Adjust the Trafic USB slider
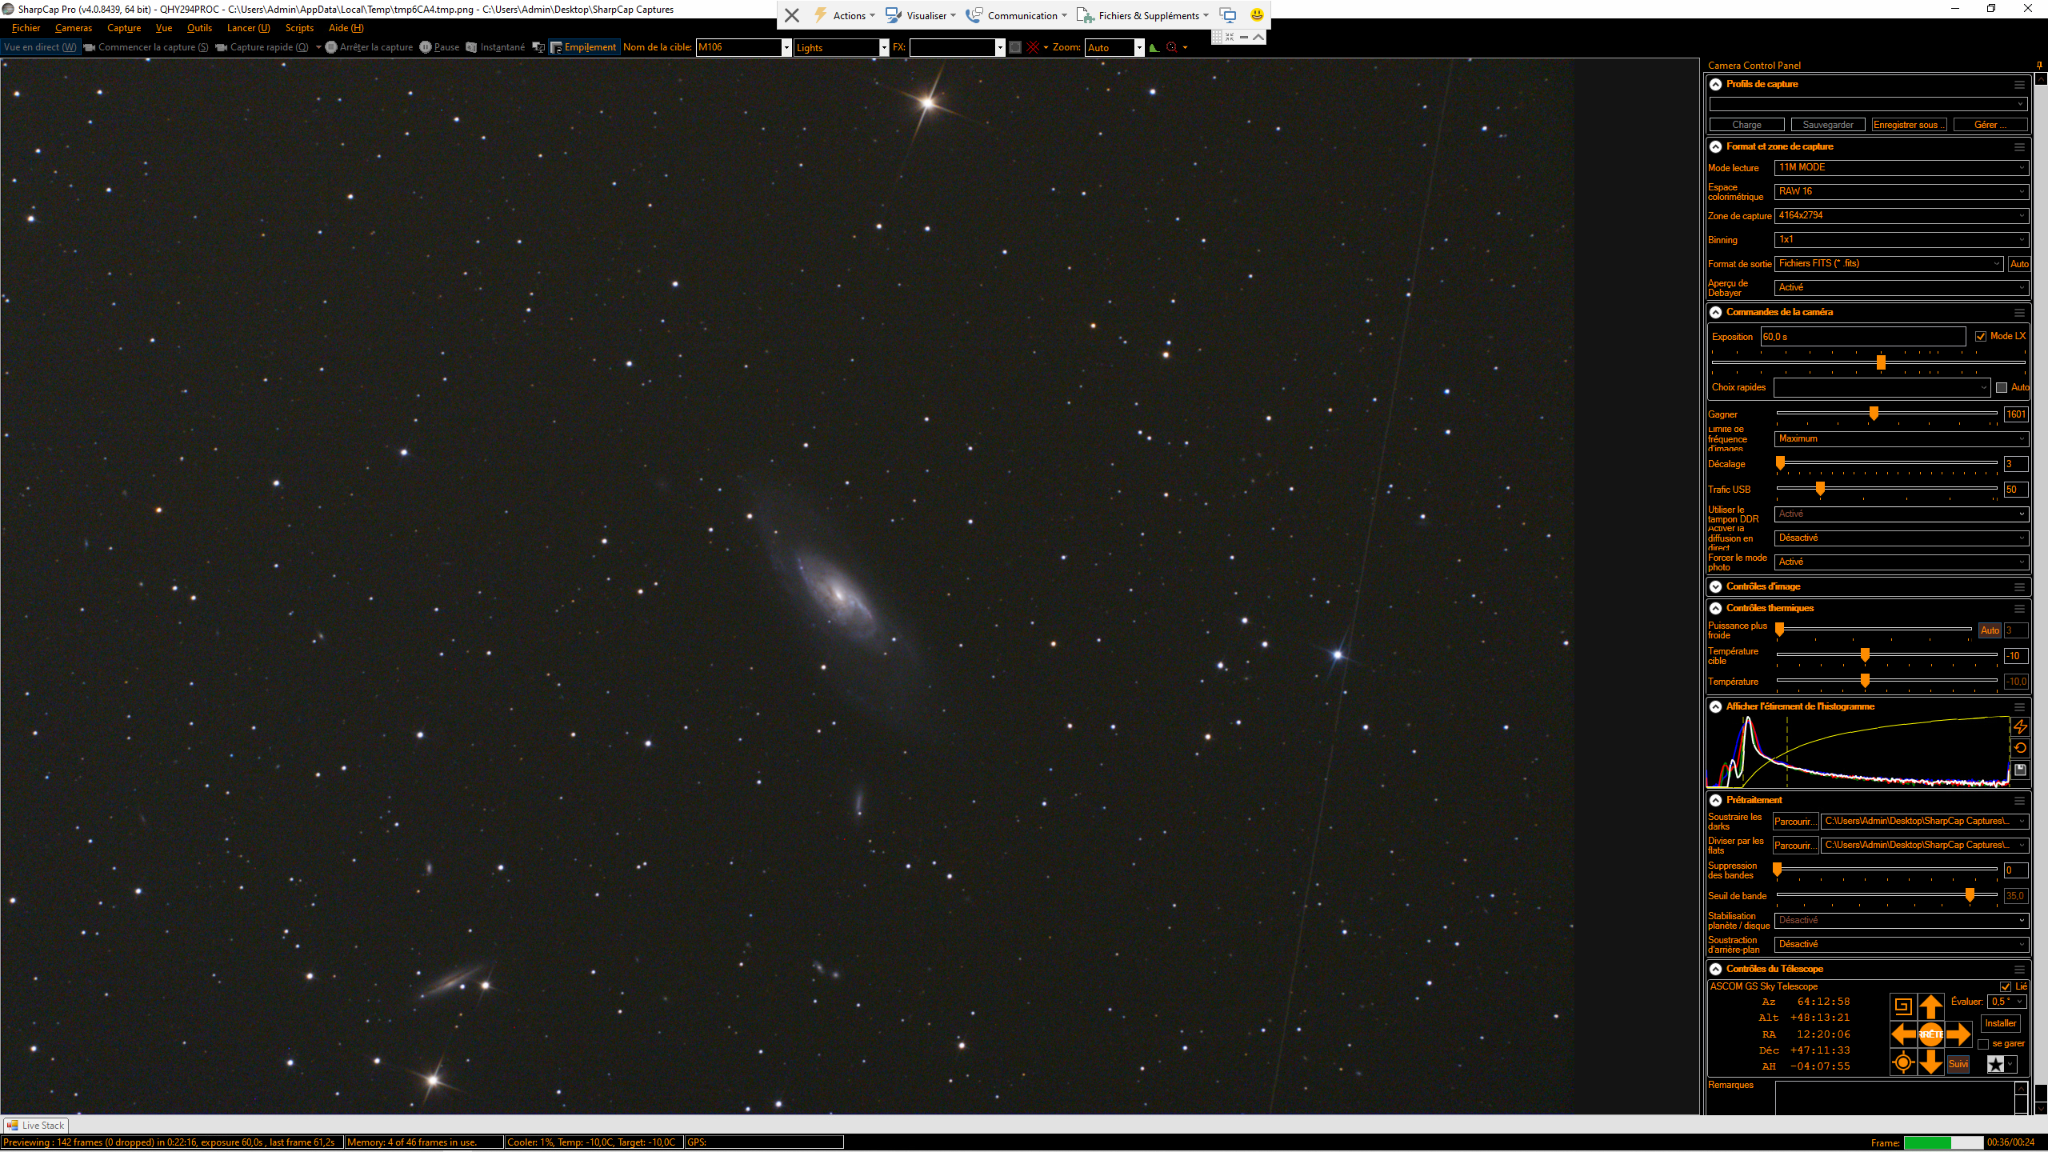This screenshot has height=1152, width=2048. click(1820, 489)
